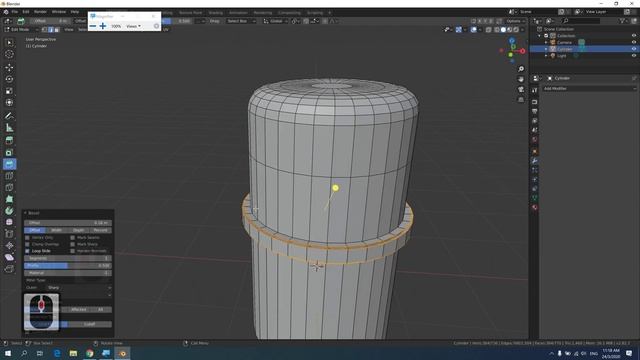This screenshot has height=360, width=640.
Task: Open the Render menu
Action: pyautogui.click(x=40, y=12)
